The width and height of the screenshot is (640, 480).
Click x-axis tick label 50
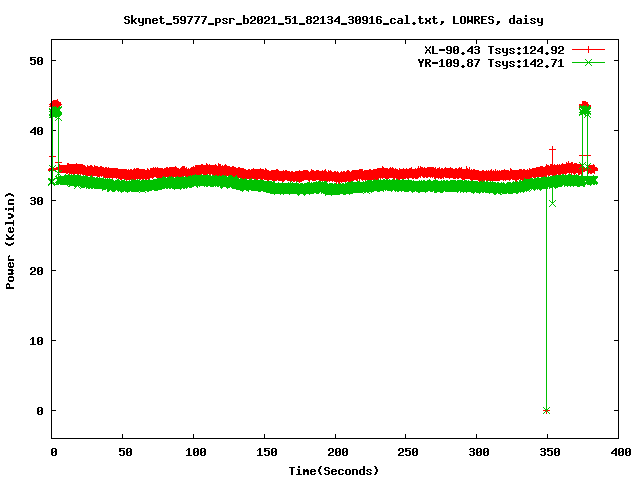(125, 452)
